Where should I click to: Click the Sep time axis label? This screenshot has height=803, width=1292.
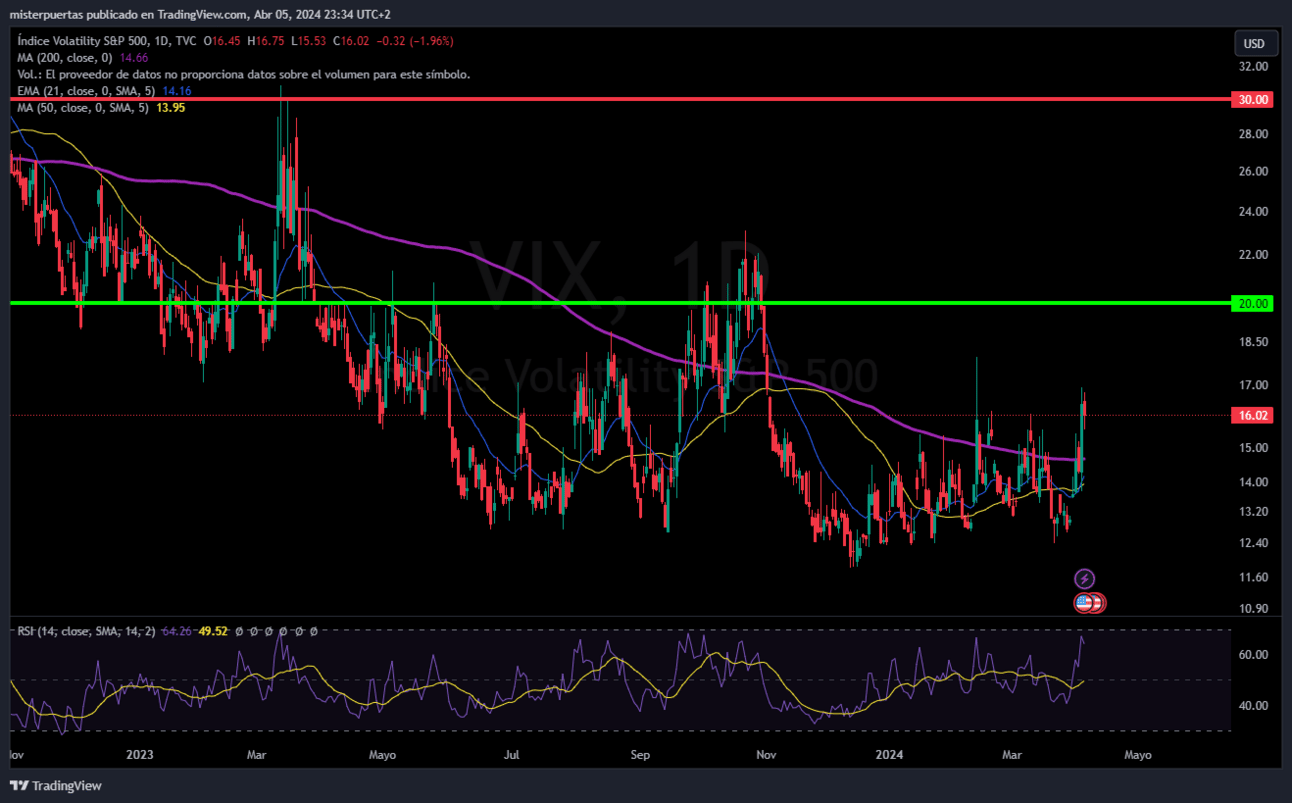pyautogui.click(x=641, y=755)
